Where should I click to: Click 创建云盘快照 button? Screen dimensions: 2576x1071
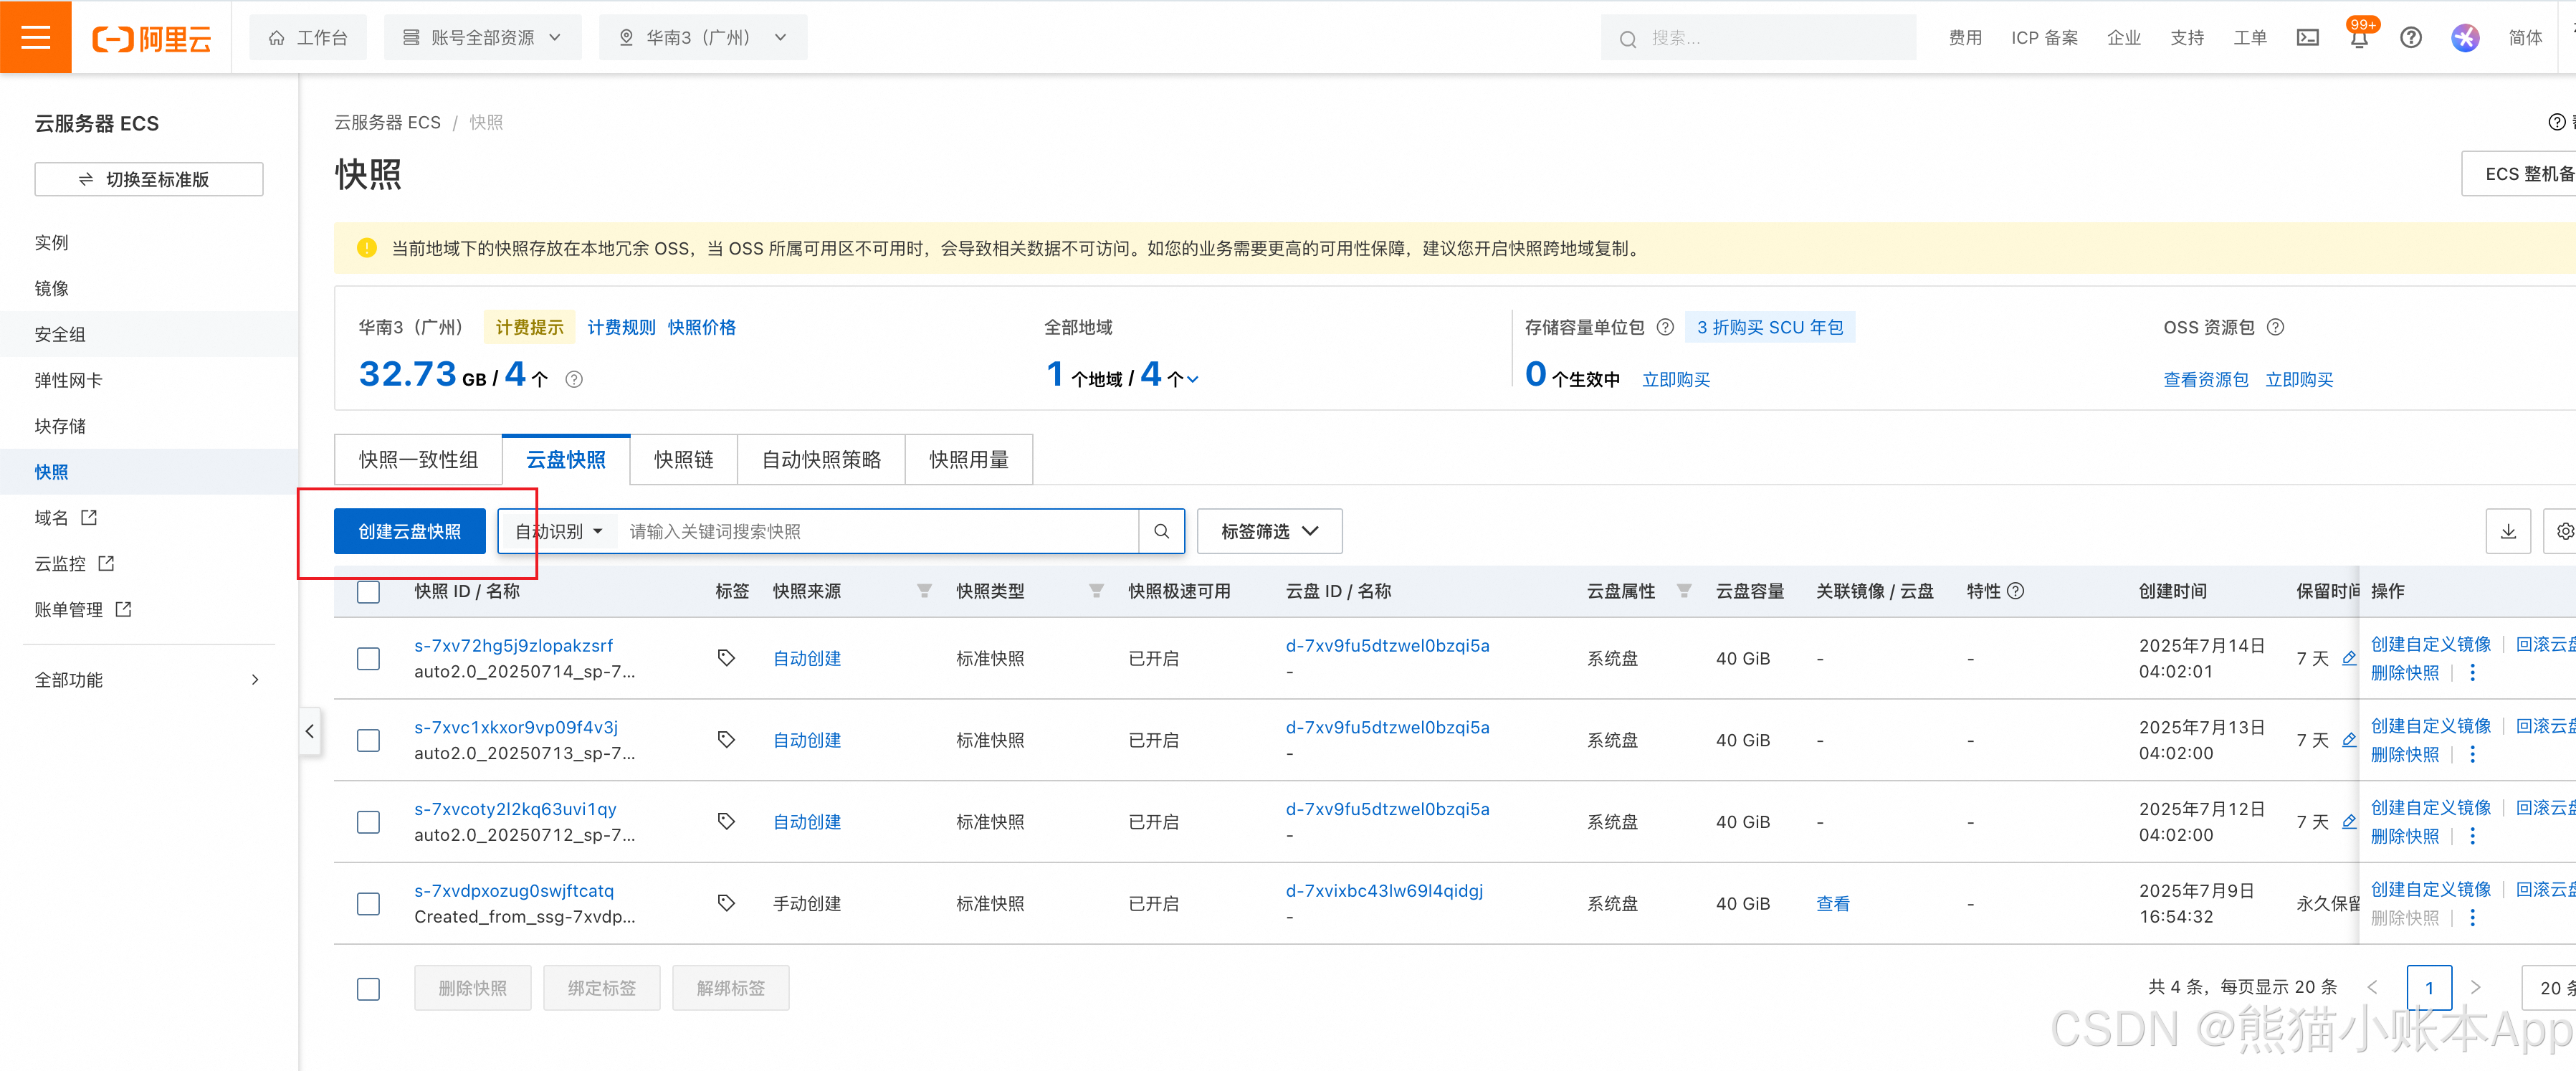pos(410,531)
